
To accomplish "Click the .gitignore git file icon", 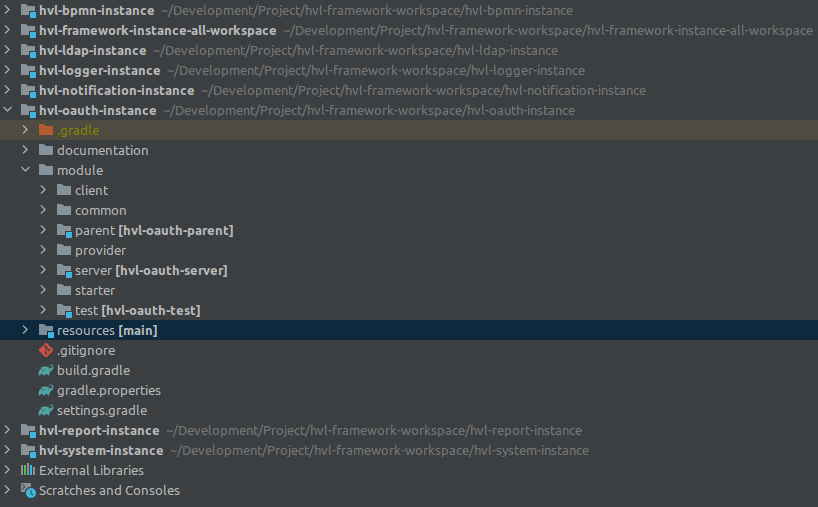I will (x=46, y=351).
